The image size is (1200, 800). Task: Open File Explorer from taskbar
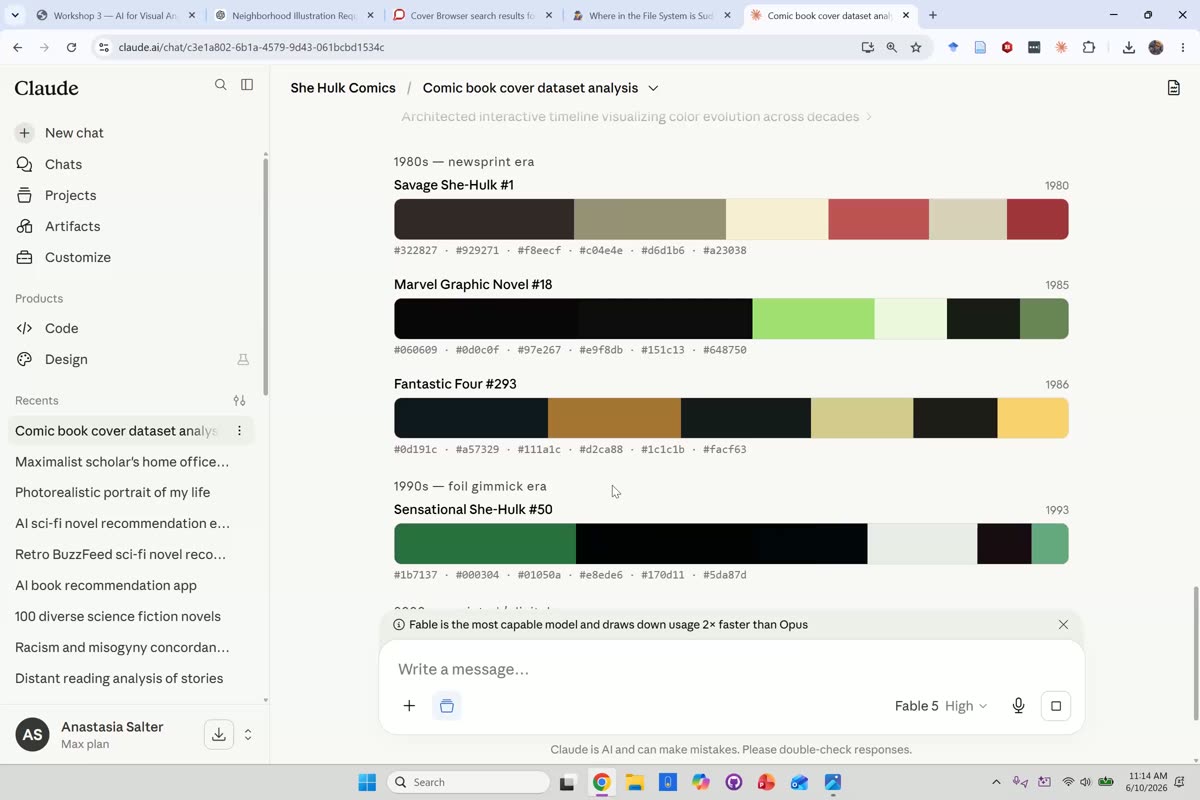coord(635,782)
